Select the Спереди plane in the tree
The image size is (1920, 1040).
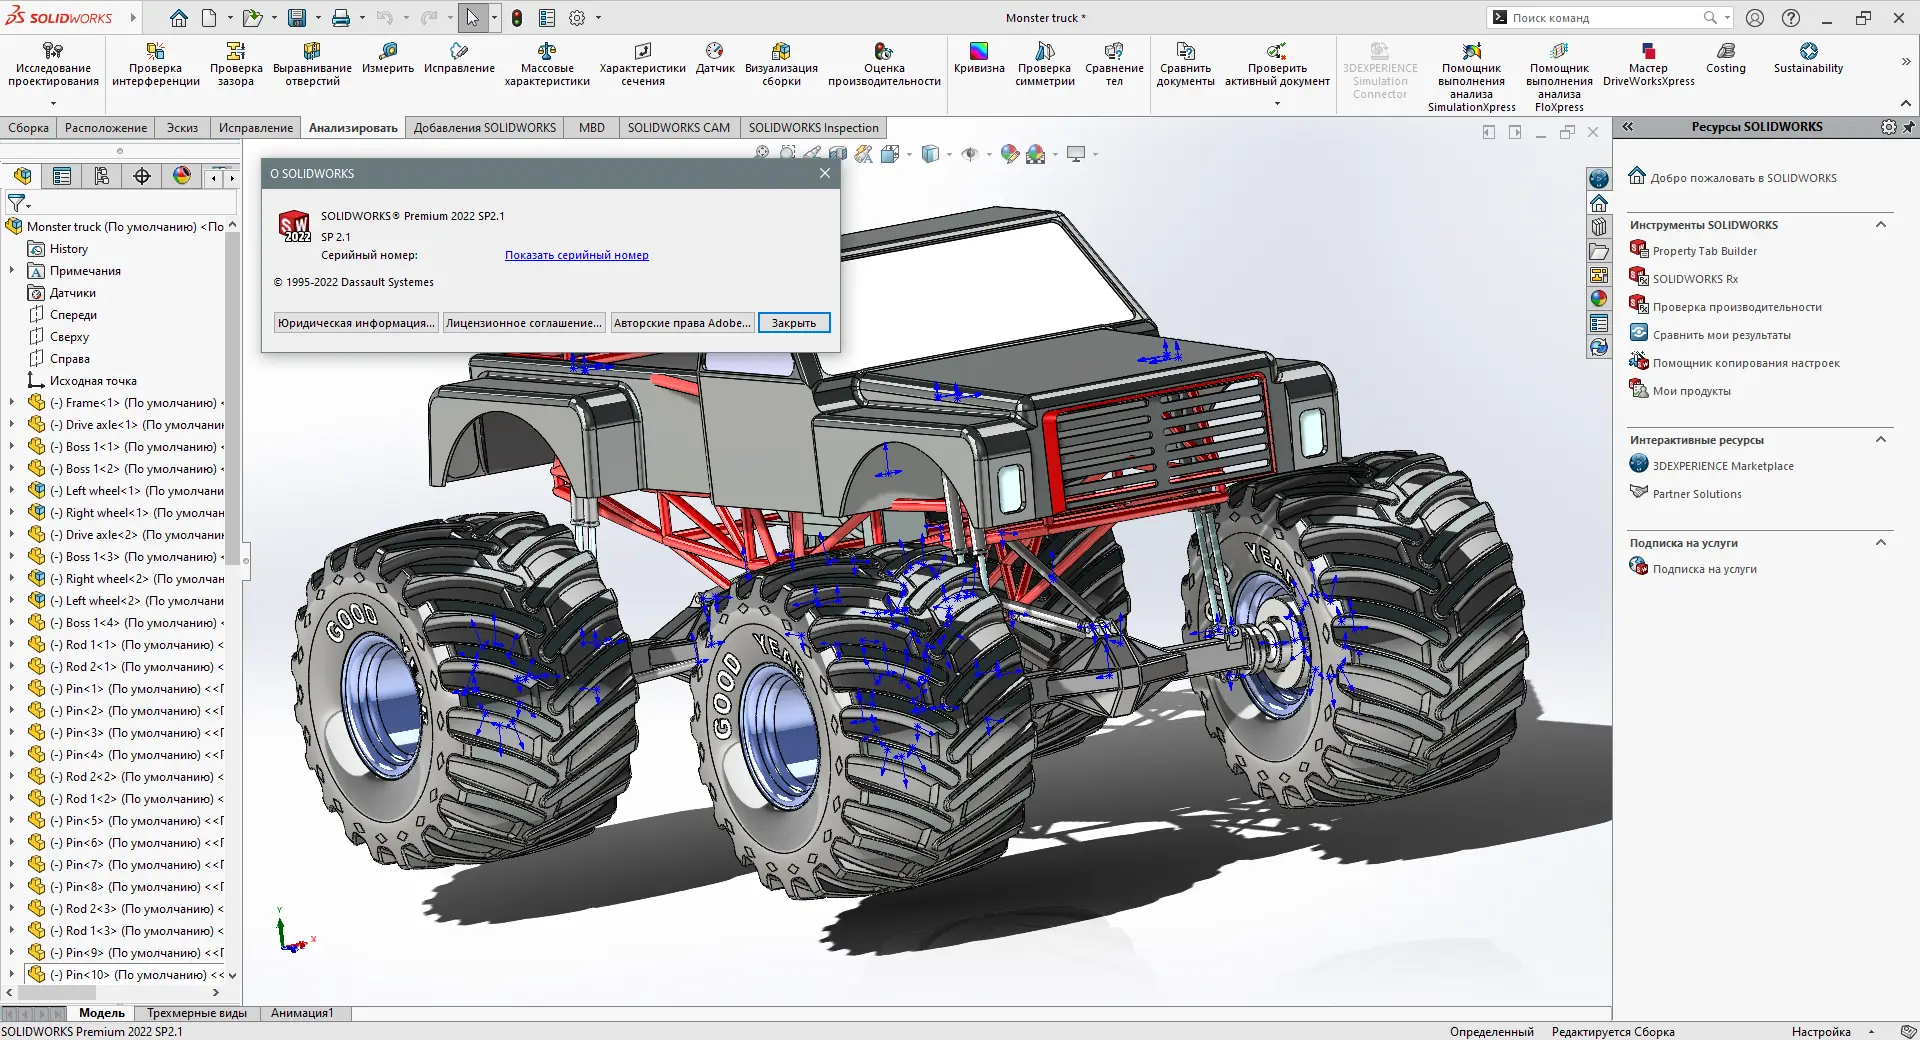pyautogui.click(x=73, y=315)
